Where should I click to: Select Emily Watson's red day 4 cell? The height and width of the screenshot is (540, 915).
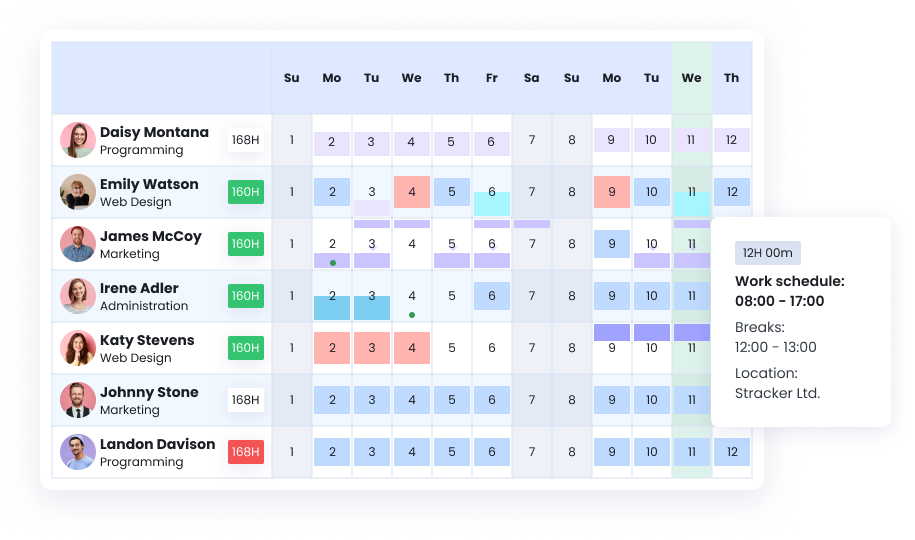point(411,192)
